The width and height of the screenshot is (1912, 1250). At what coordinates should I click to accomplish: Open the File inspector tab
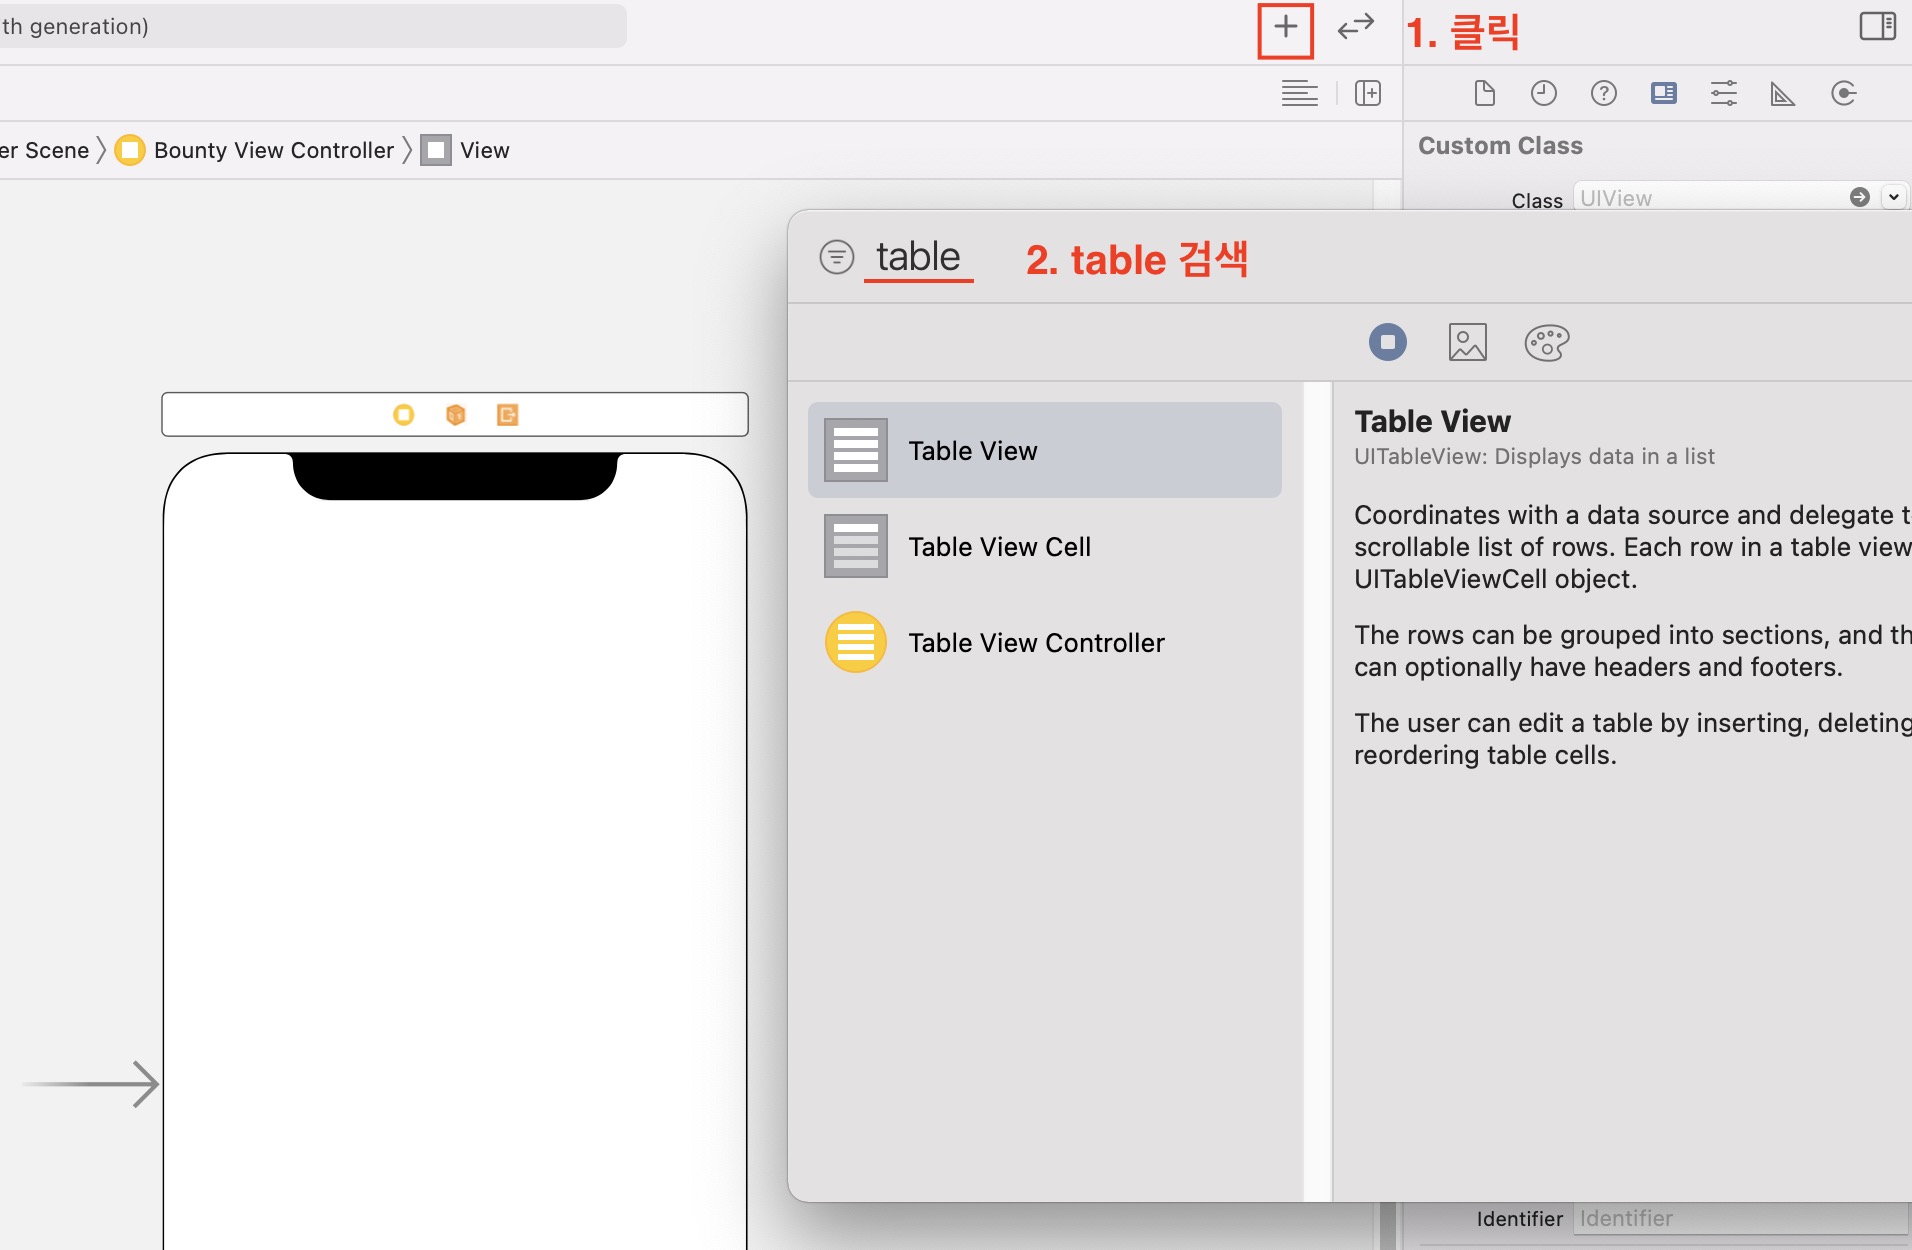pos(1484,94)
